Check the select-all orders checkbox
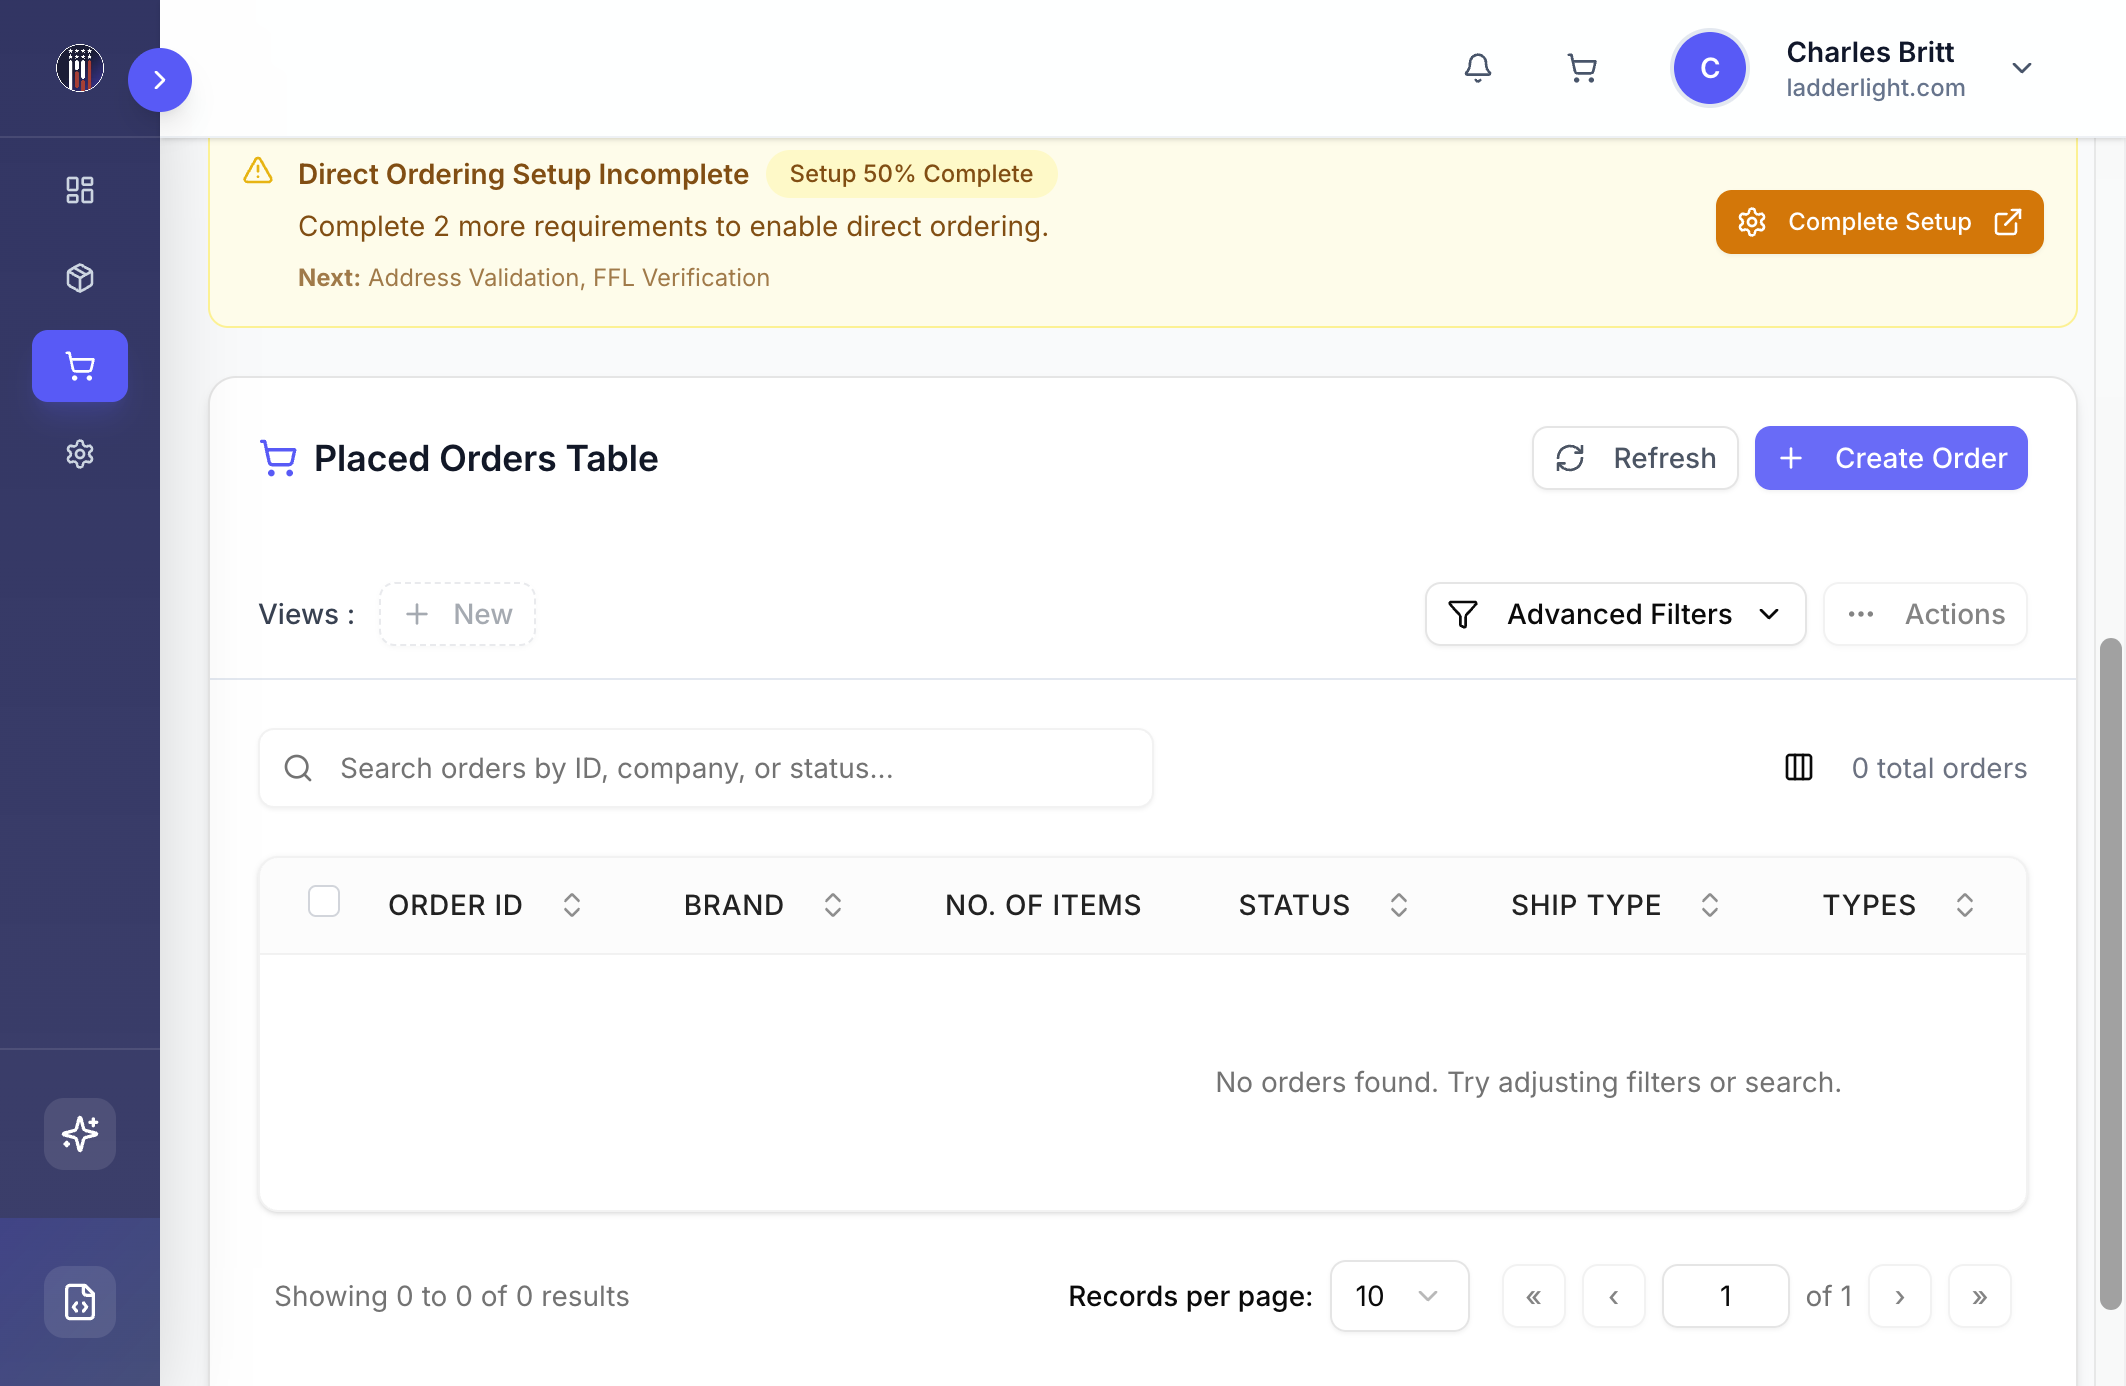 (324, 902)
